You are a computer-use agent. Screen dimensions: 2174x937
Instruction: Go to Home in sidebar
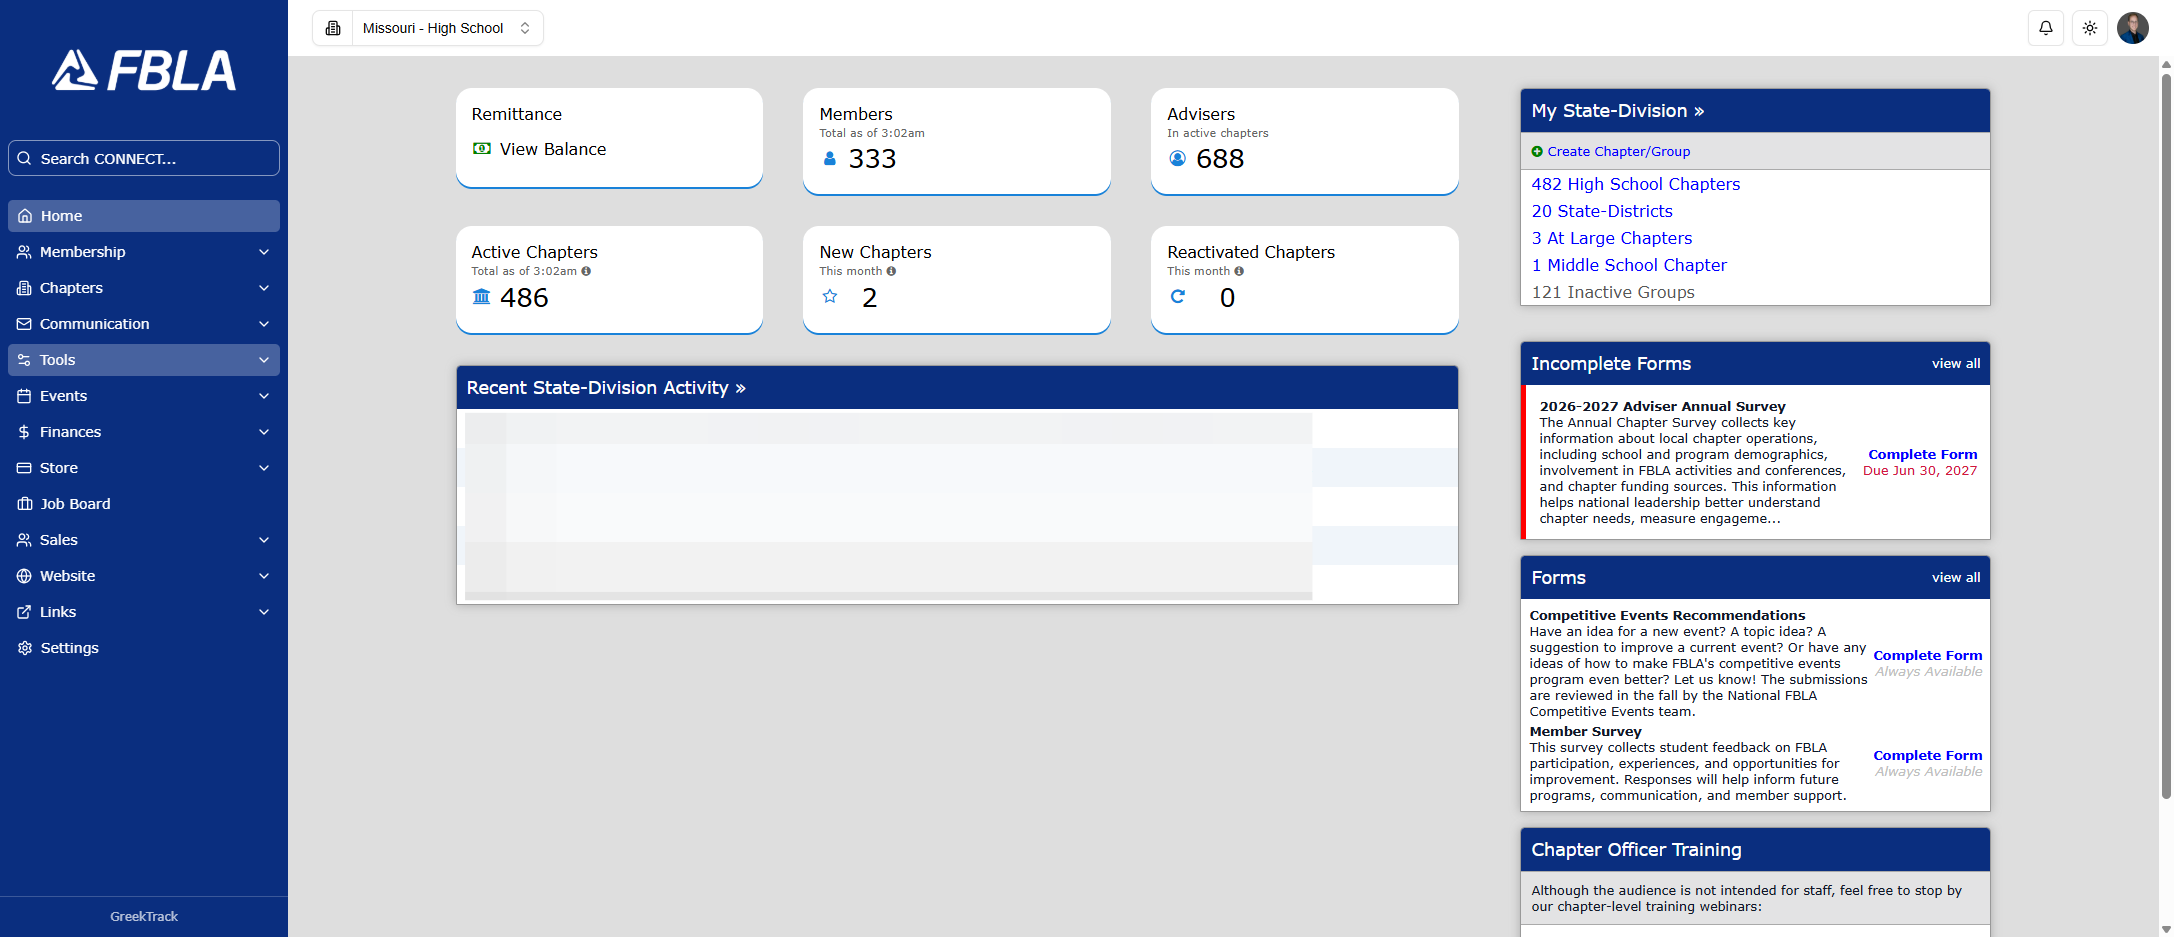point(144,216)
